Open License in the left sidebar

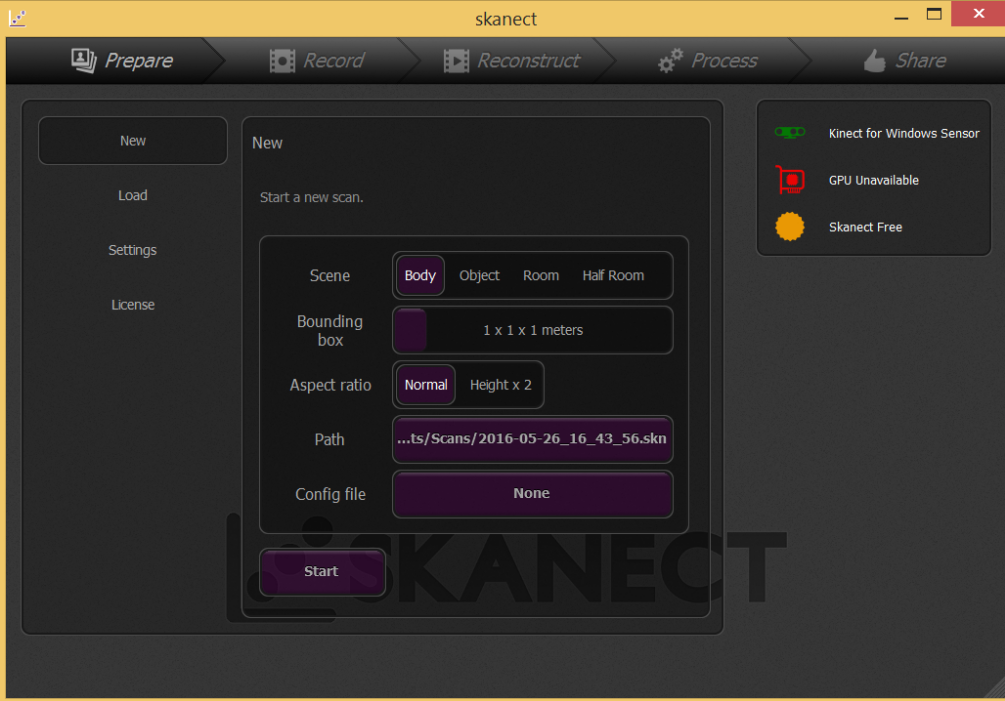(133, 304)
